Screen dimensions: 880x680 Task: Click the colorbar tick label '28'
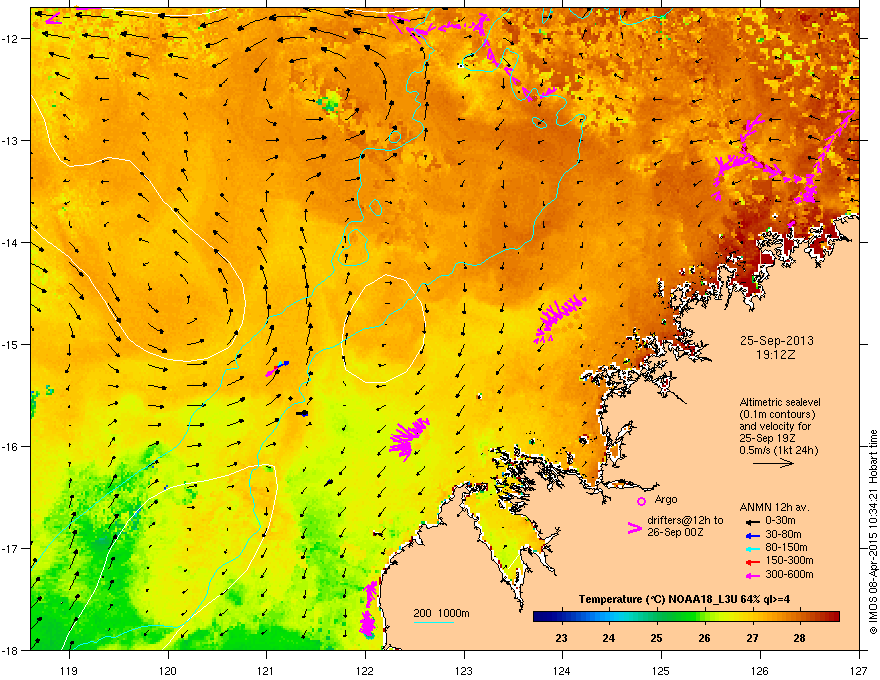coord(800,638)
